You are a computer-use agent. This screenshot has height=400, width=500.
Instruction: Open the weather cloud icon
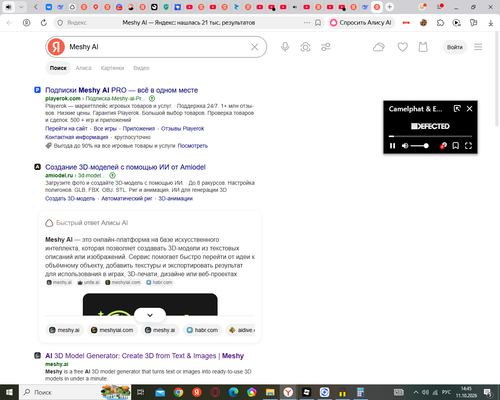pyautogui.click(x=379, y=47)
